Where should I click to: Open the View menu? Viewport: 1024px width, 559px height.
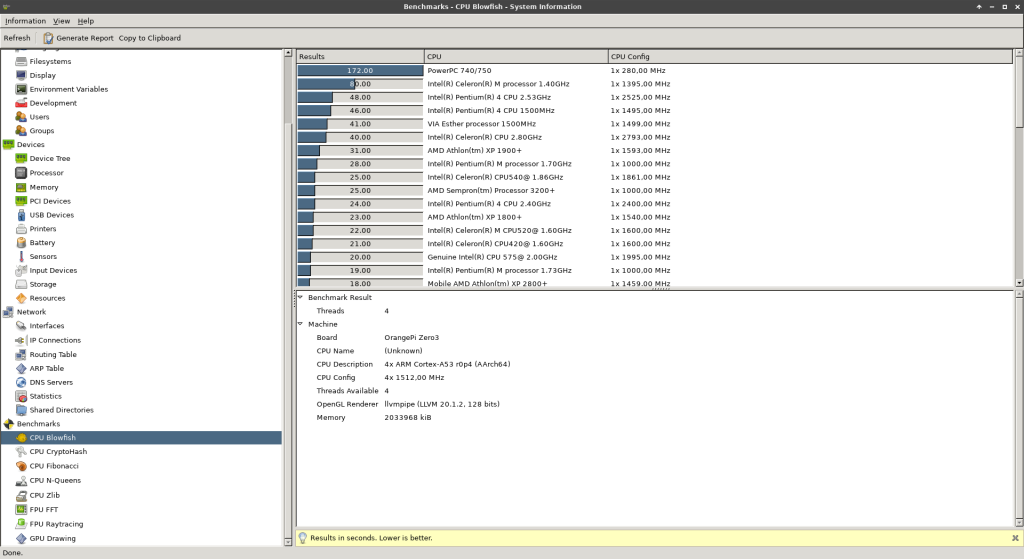[x=61, y=21]
